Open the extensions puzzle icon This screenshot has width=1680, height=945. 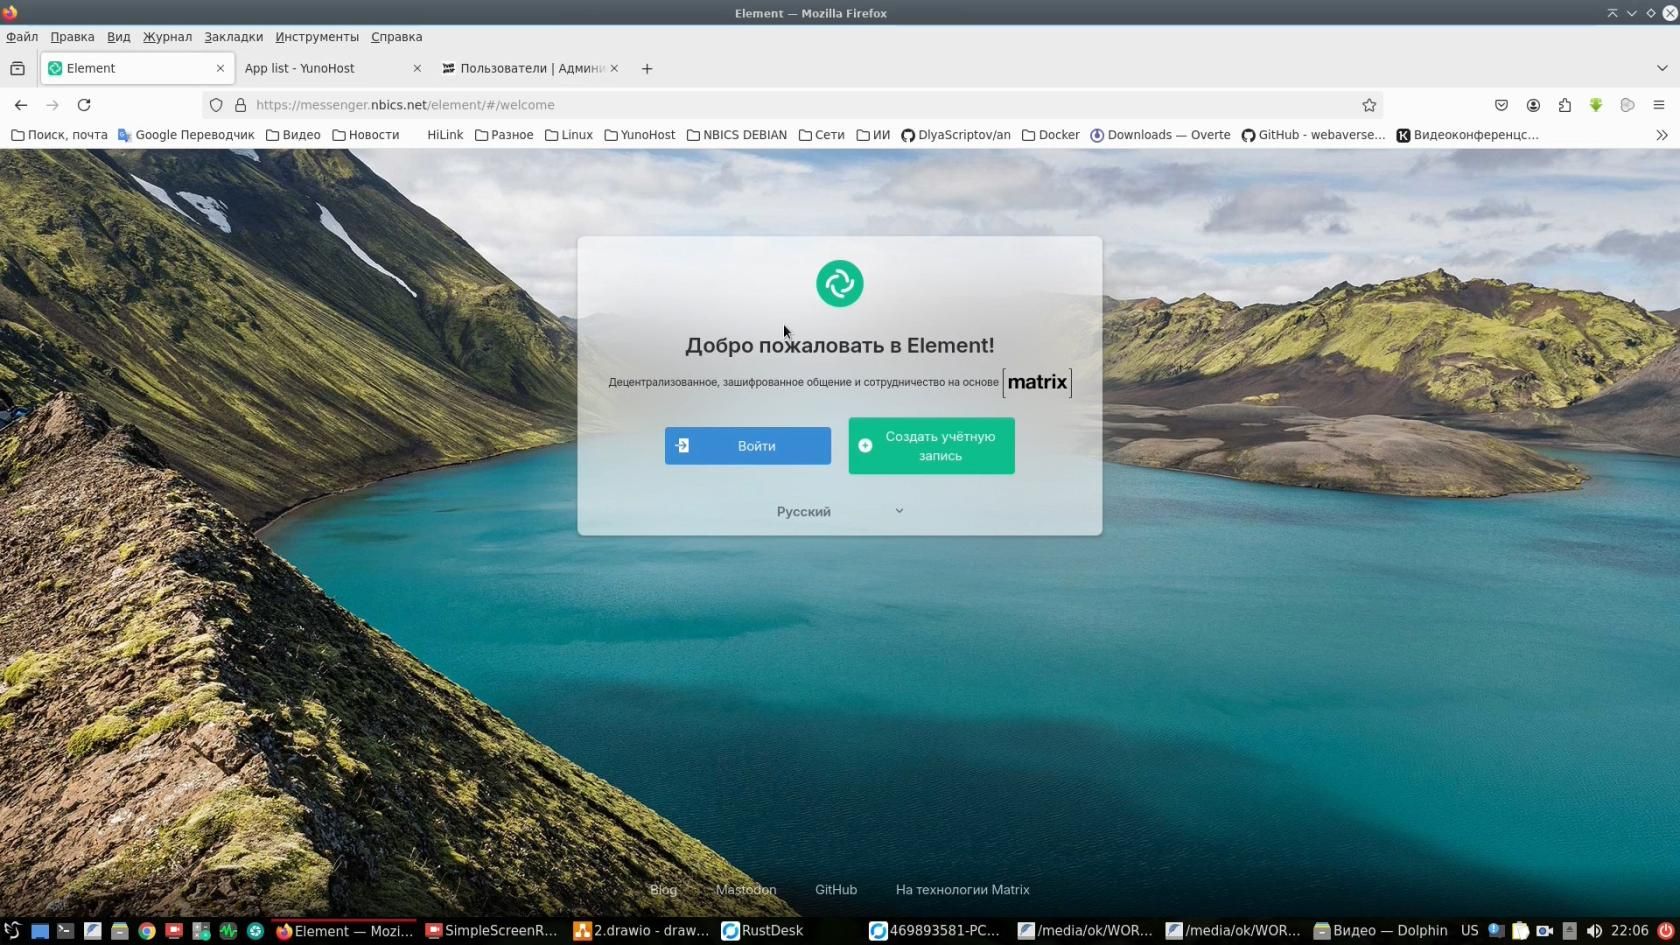1565,105
